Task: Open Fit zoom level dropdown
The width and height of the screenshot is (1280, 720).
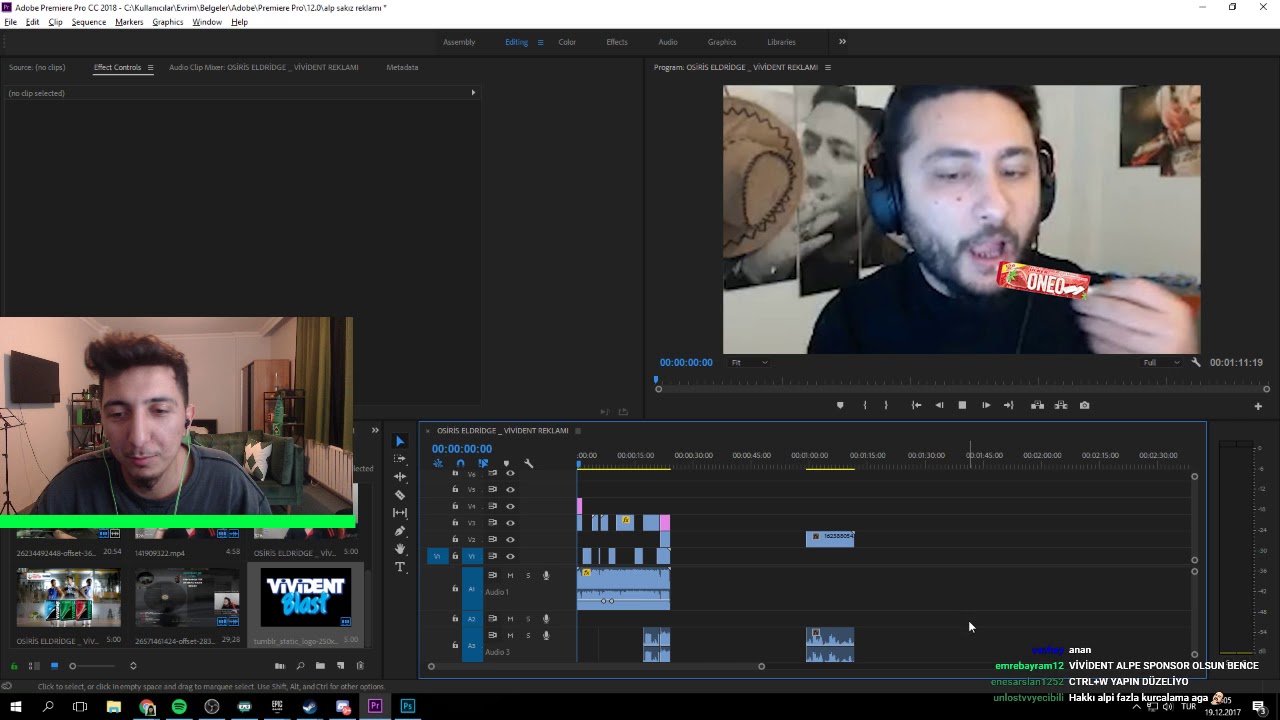Action: 748,362
